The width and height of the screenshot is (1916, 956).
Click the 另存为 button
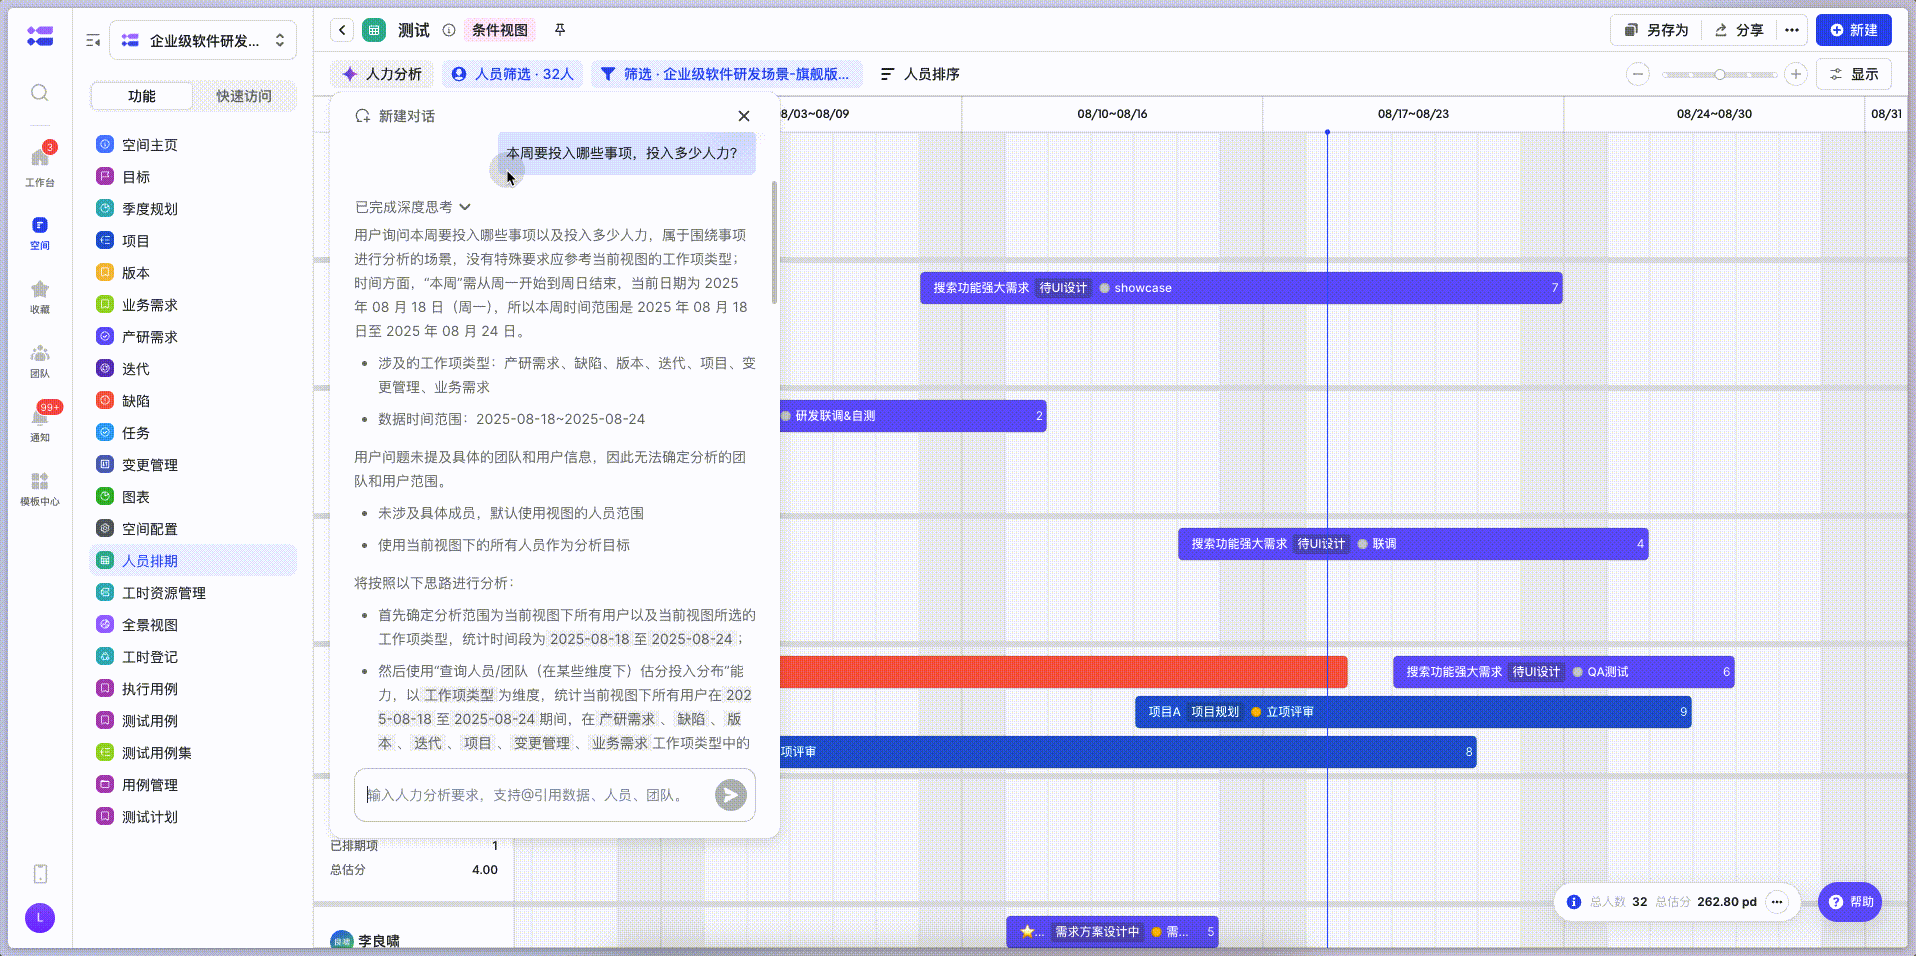click(1656, 30)
